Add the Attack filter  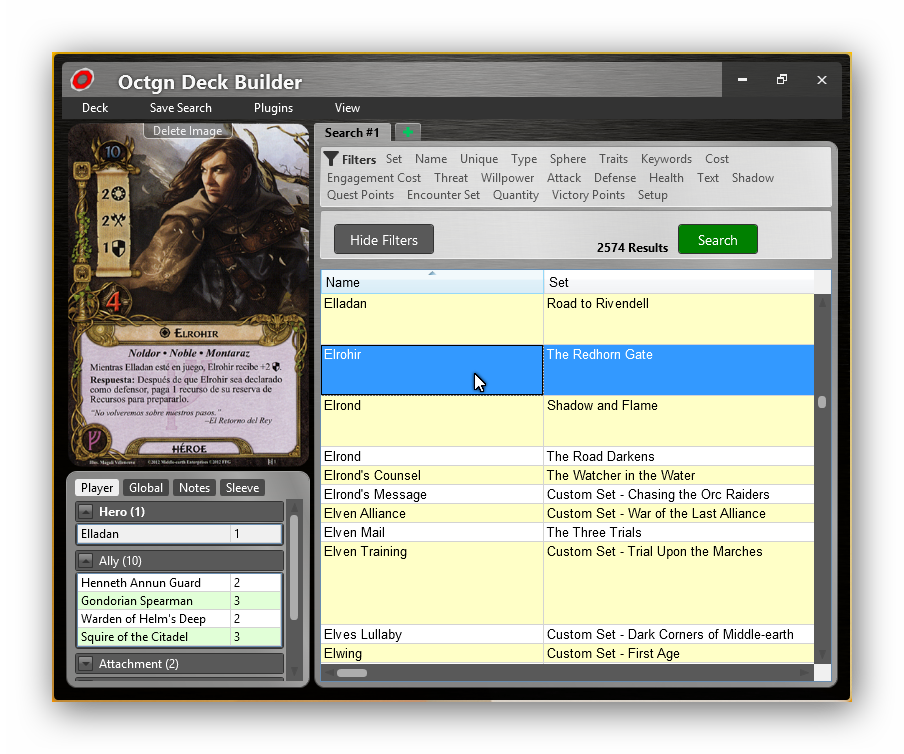(x=564, y=178)
